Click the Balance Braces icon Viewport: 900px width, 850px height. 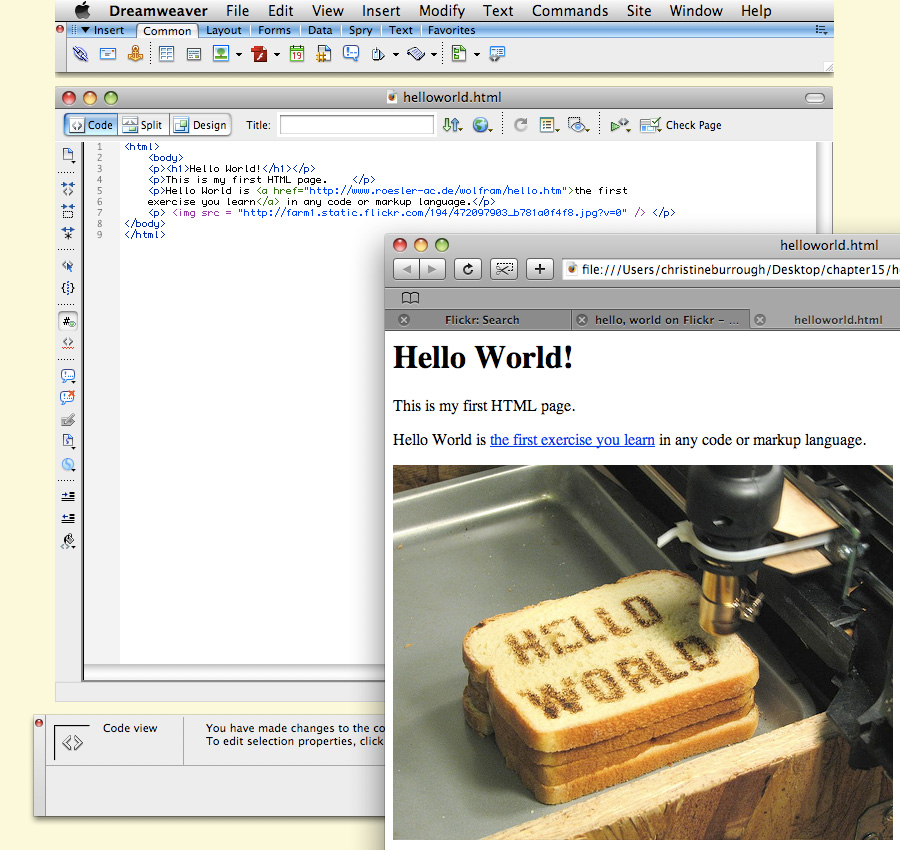pyautogui.click(x=68, y=288)
